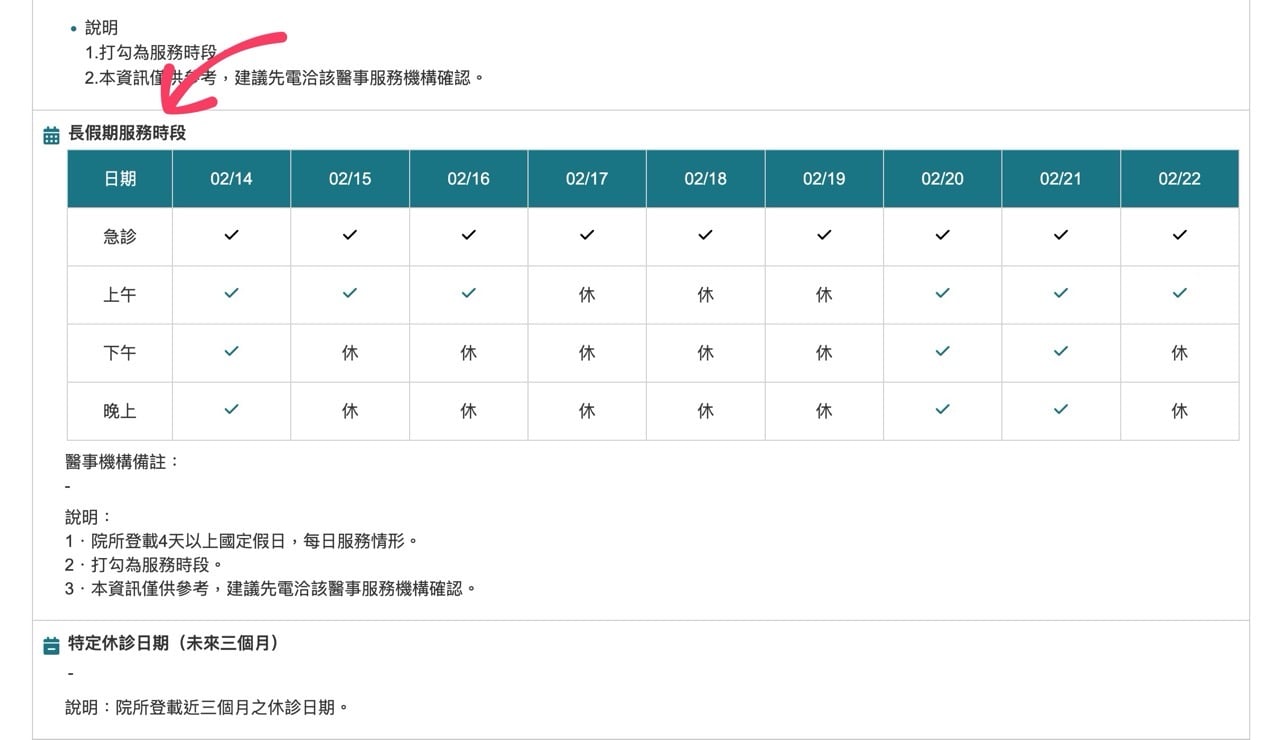
Task: Select the 急診 checkmark under 02/14
Action: pyautogui.click(x=231, y=237)
